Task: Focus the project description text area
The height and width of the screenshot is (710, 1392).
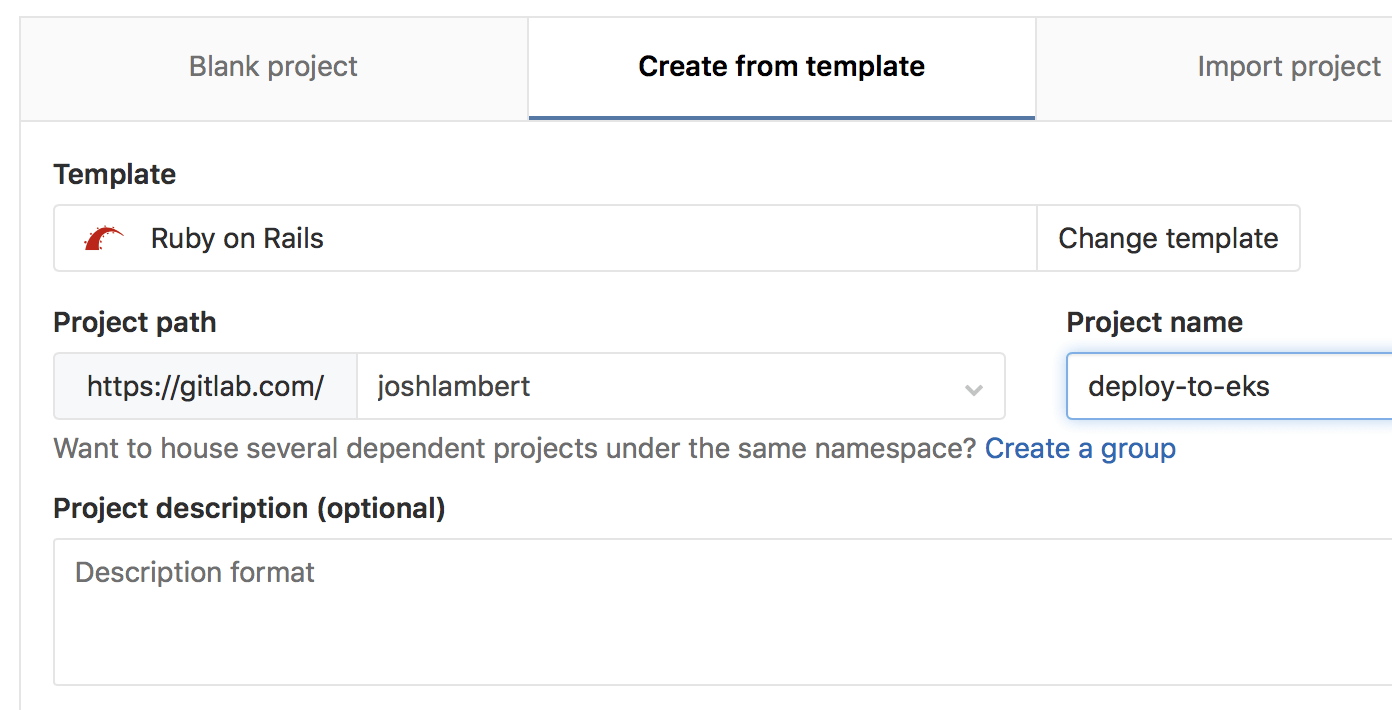Action: coord(700,610)
